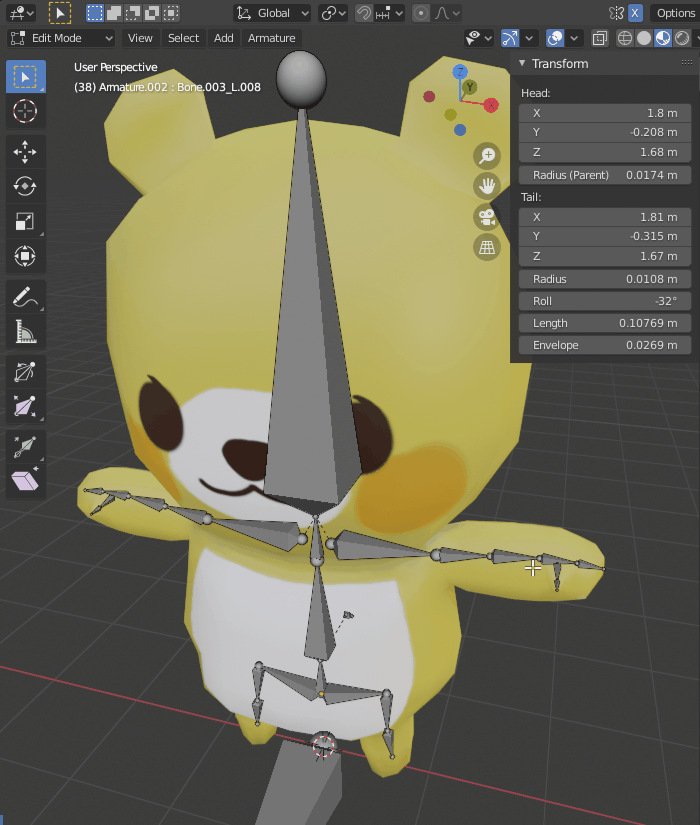
Task: Click the tweak select arrow tool icon
Action: [x=60, y=13]
